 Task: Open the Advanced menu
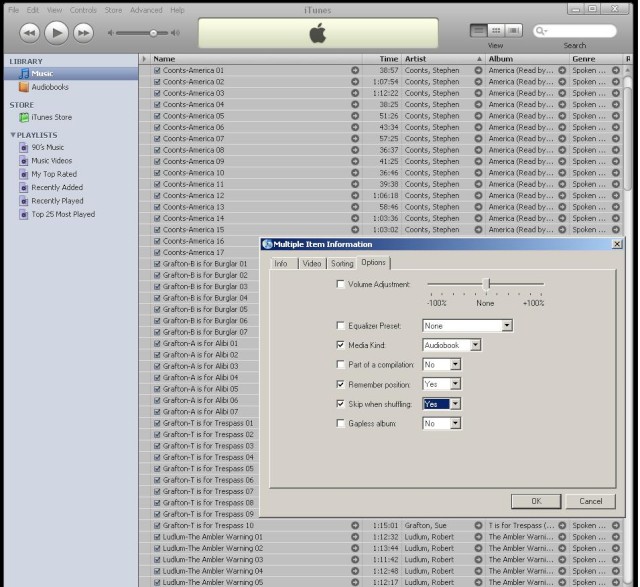(146, 10)
